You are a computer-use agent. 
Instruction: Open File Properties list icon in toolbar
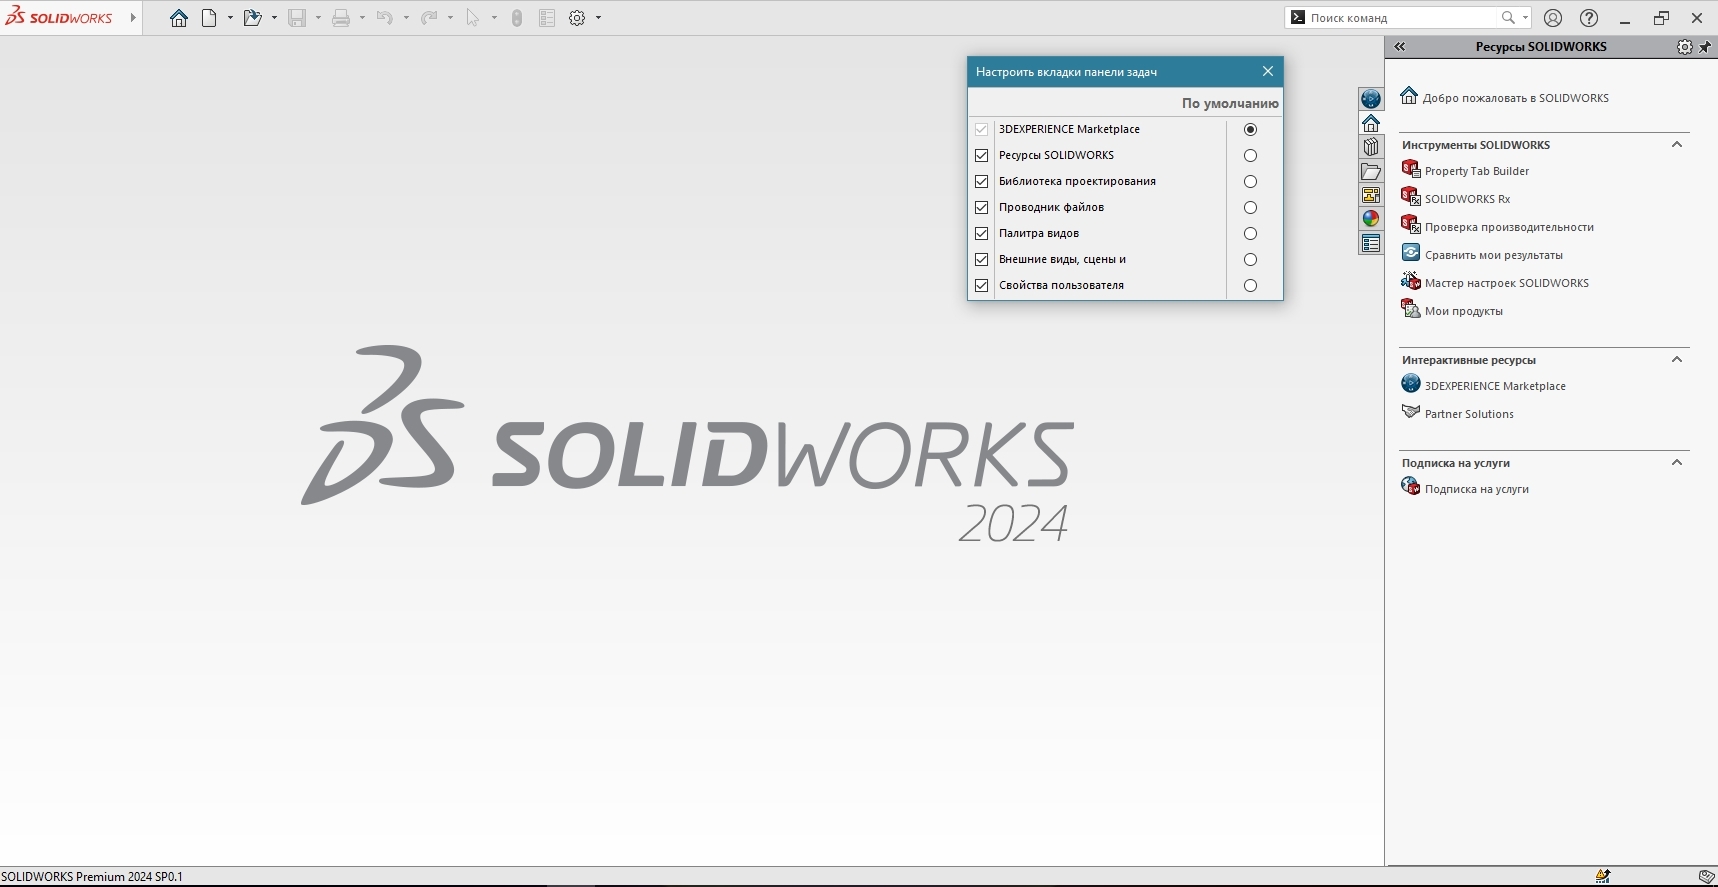pos(547,18)
